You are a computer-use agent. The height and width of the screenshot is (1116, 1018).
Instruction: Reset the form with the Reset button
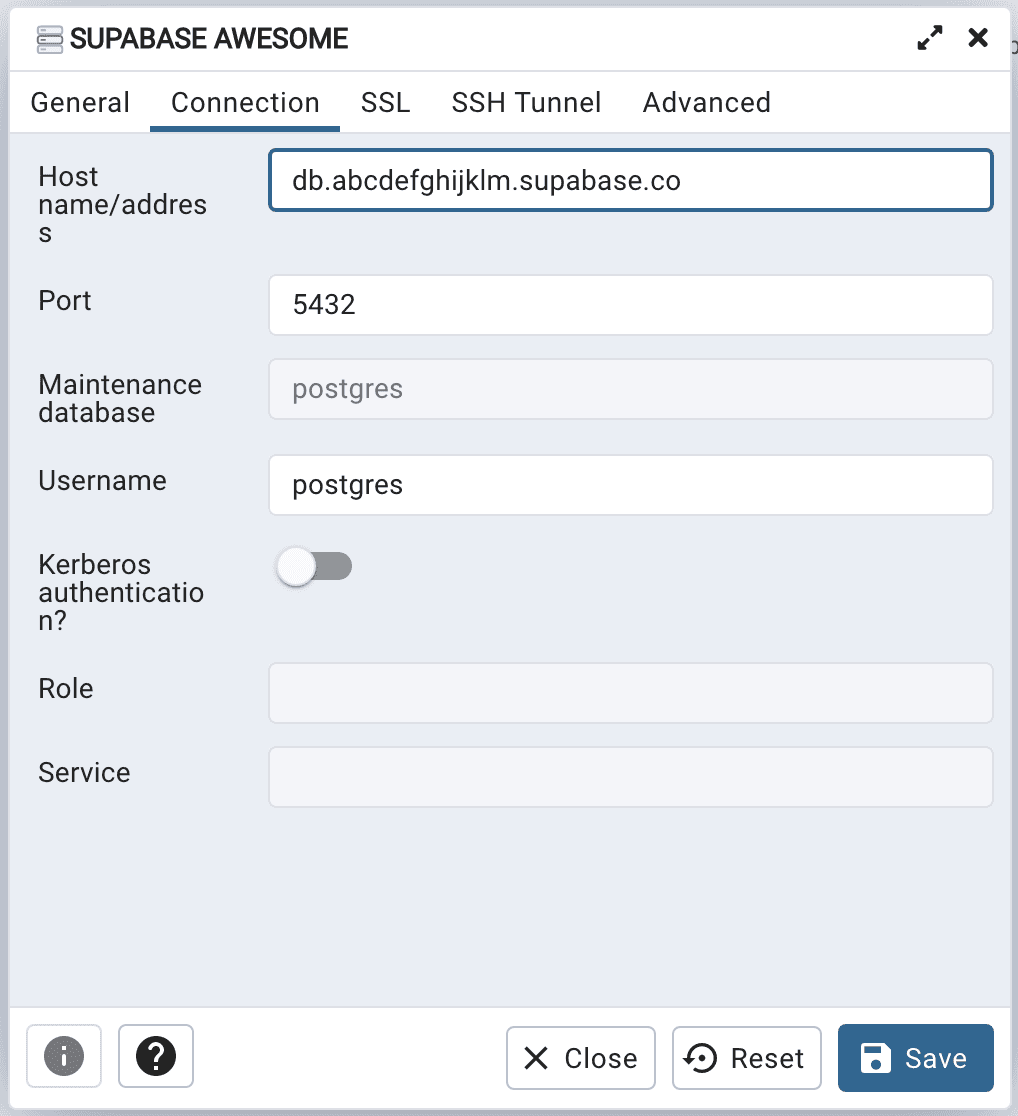pyautogui.click(x=747, y=1058)
